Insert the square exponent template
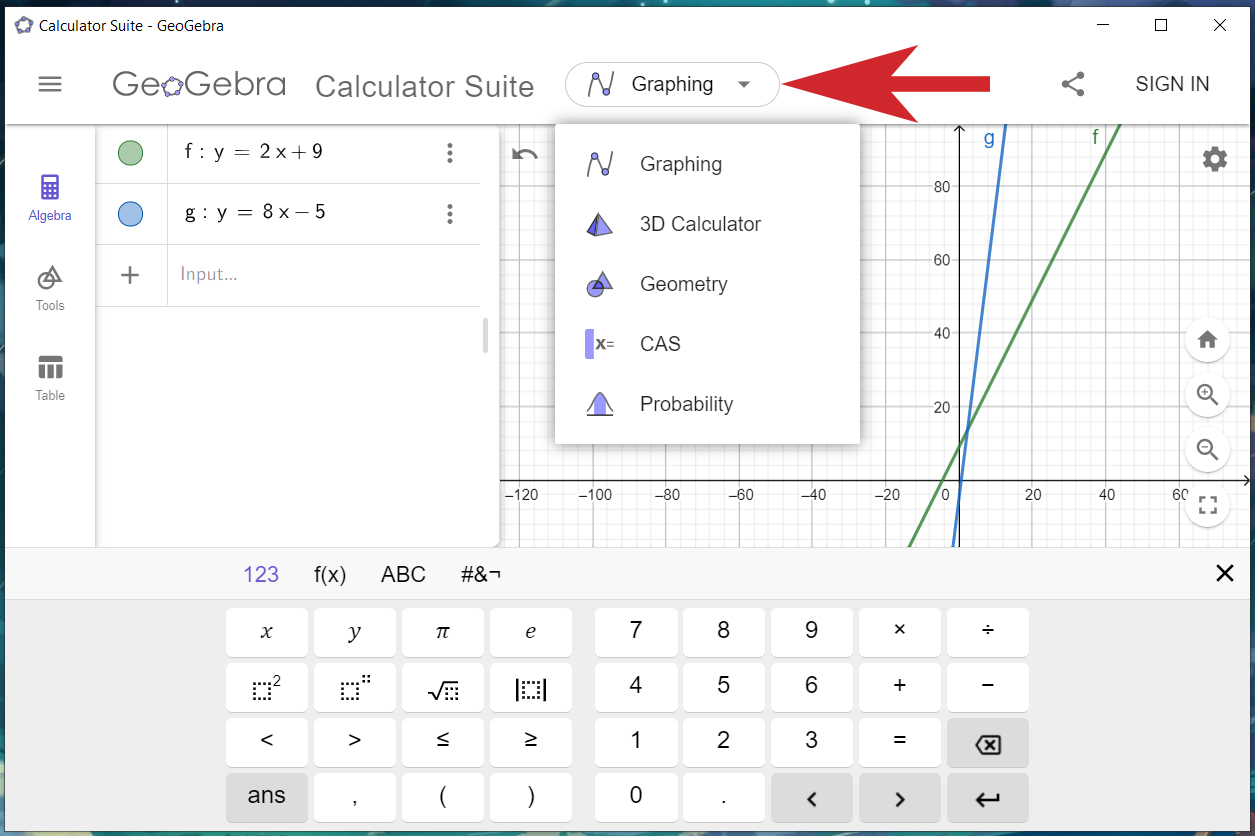Image resolution: width=1255 pixels, height=836 pixels. click(266, 688)
